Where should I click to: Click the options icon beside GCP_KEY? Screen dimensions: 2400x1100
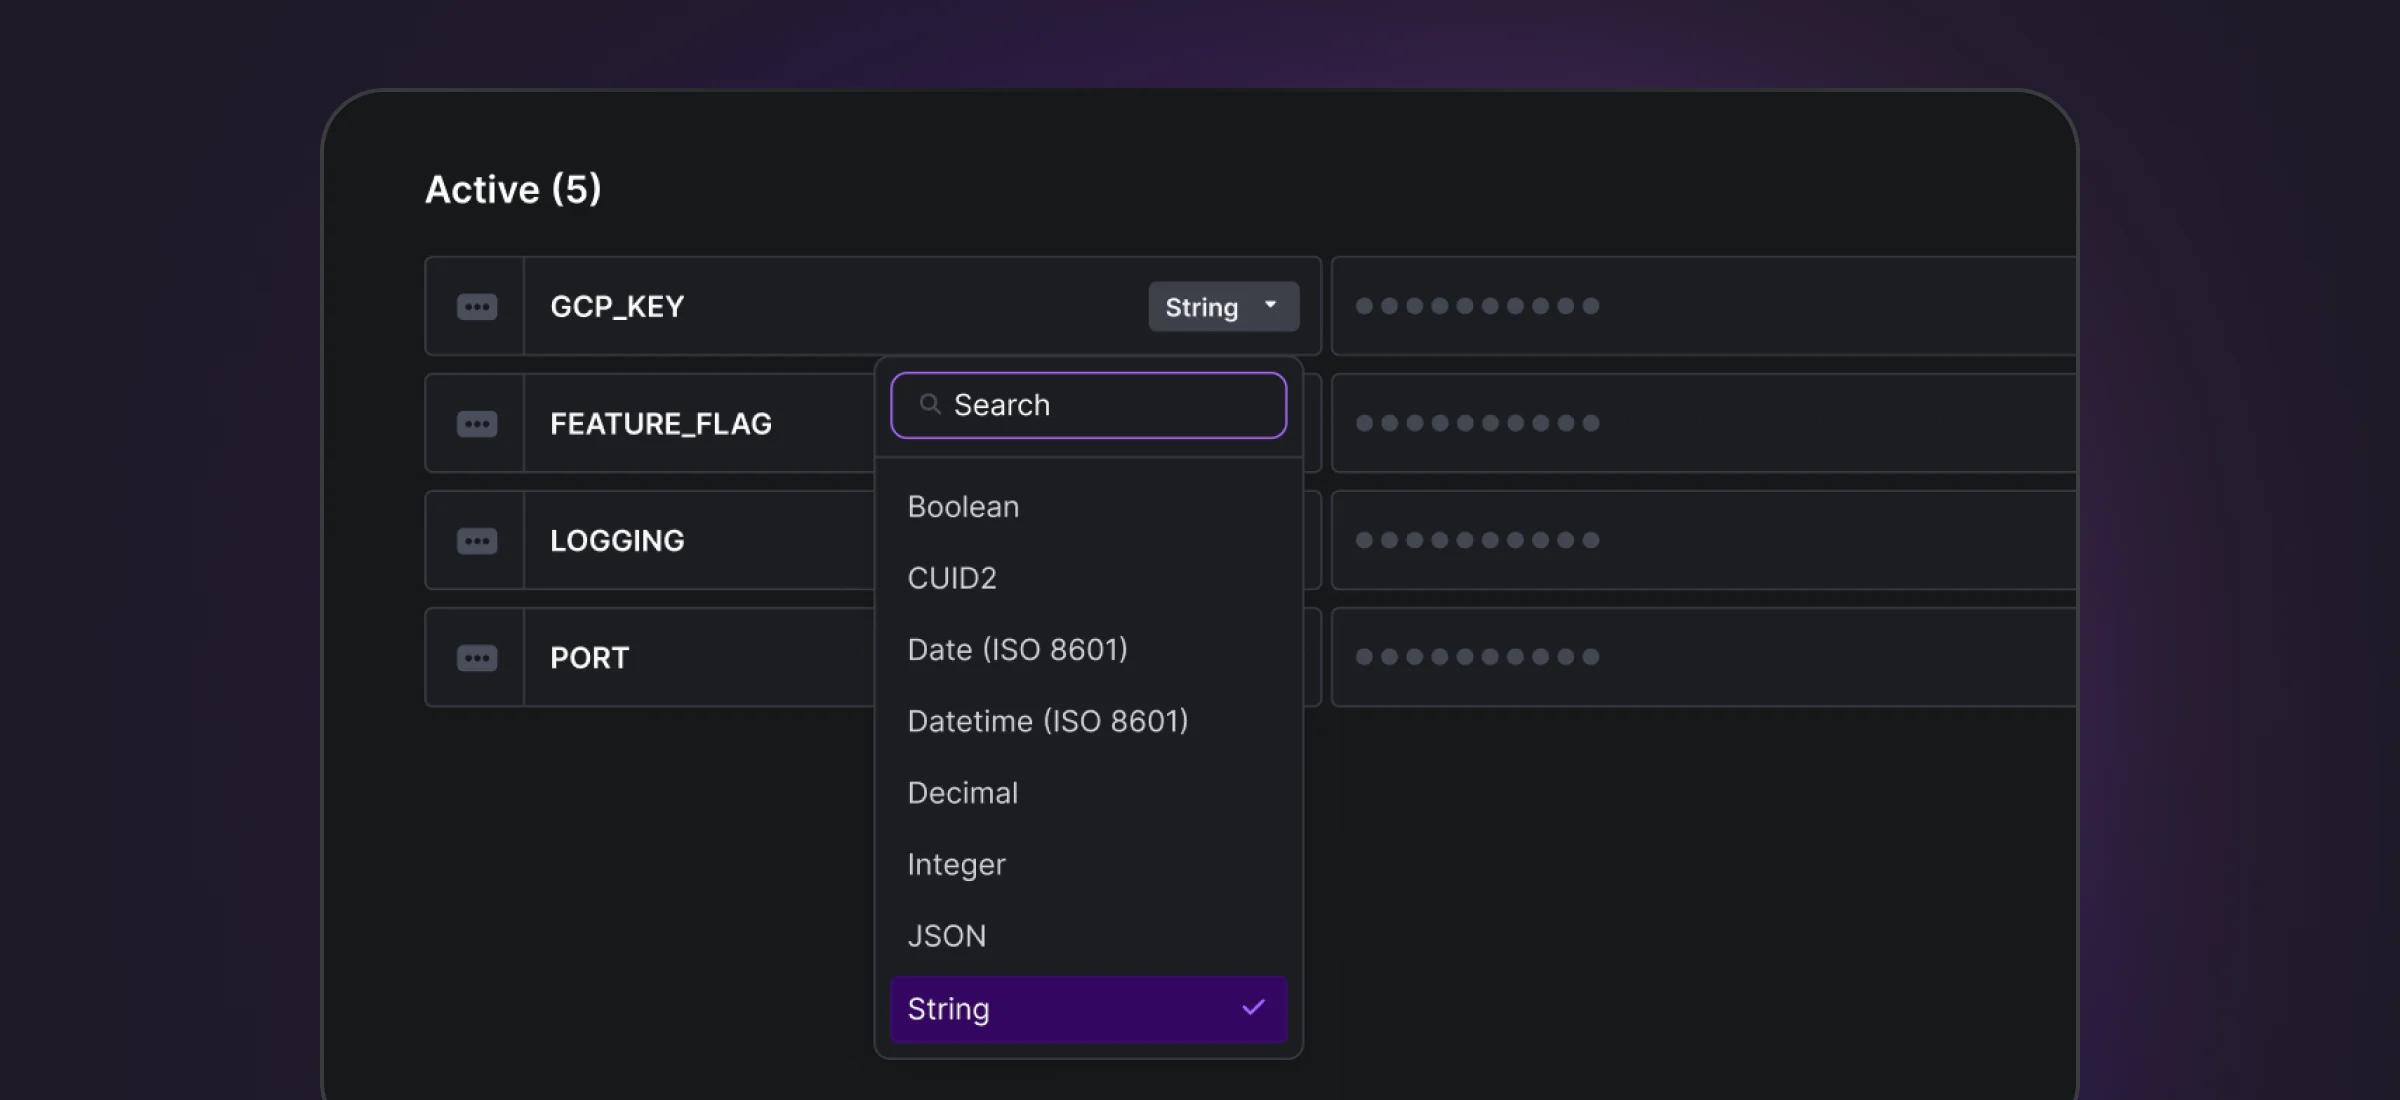pos(476,306)
